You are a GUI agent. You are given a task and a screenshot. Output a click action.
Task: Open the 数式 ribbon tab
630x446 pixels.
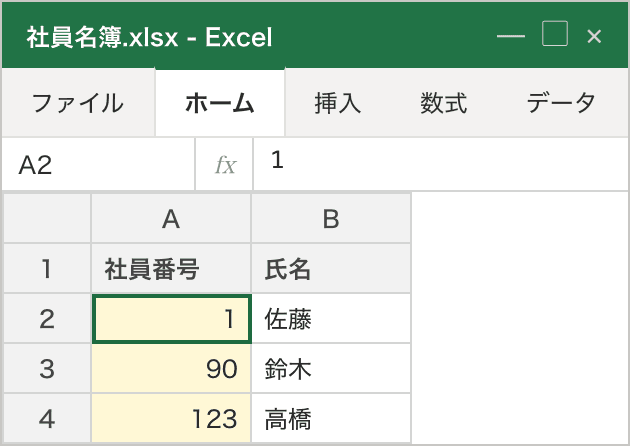tap(444, 103)
